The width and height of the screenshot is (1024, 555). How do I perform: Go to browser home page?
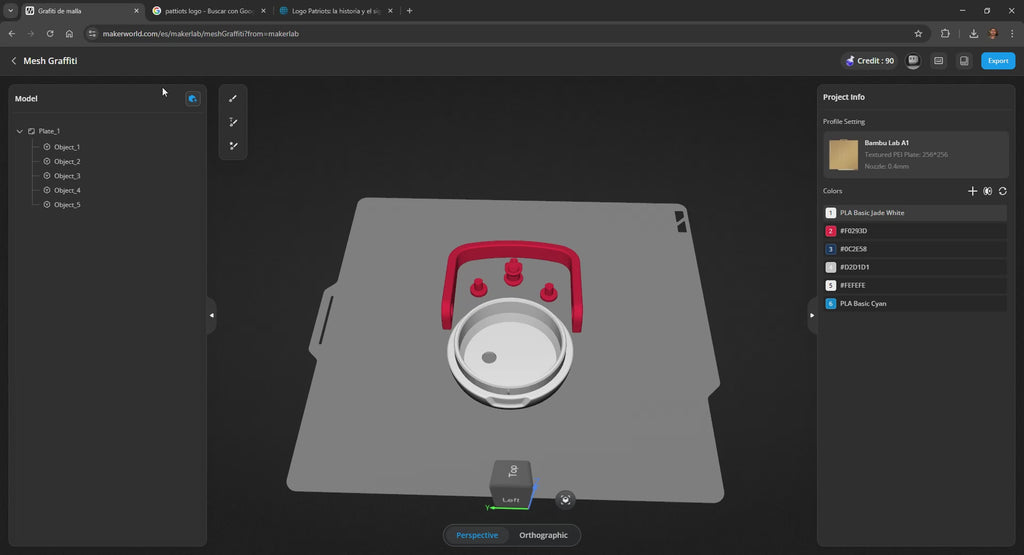pyautogui.click(x=69, y=33)
